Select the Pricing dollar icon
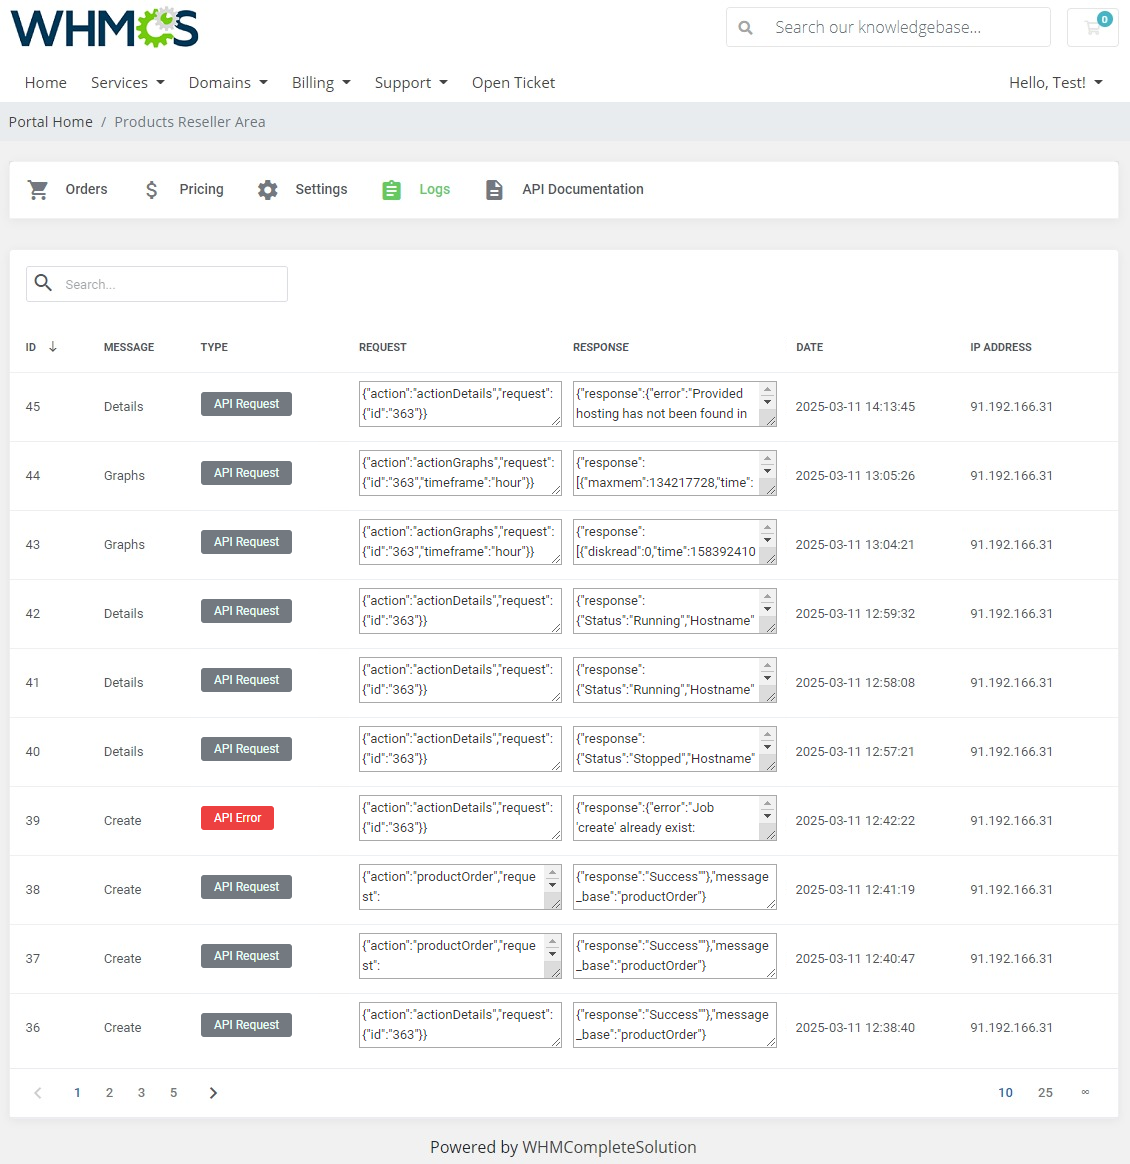The width and height of the screenshot is (1130, 1164). 151,189
